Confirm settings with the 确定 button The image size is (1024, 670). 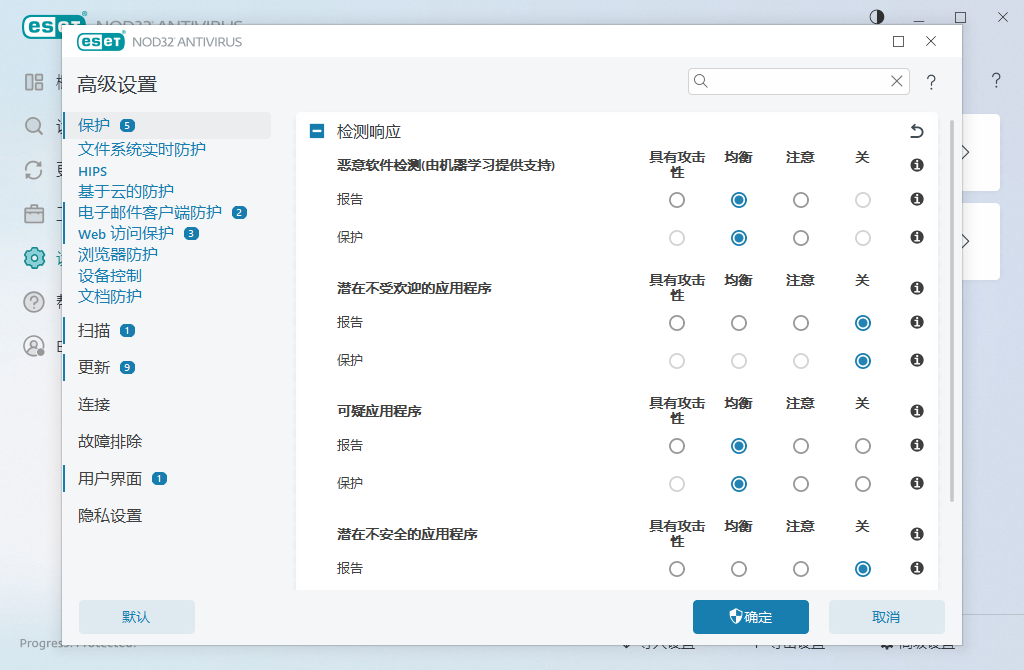[750, 617]
